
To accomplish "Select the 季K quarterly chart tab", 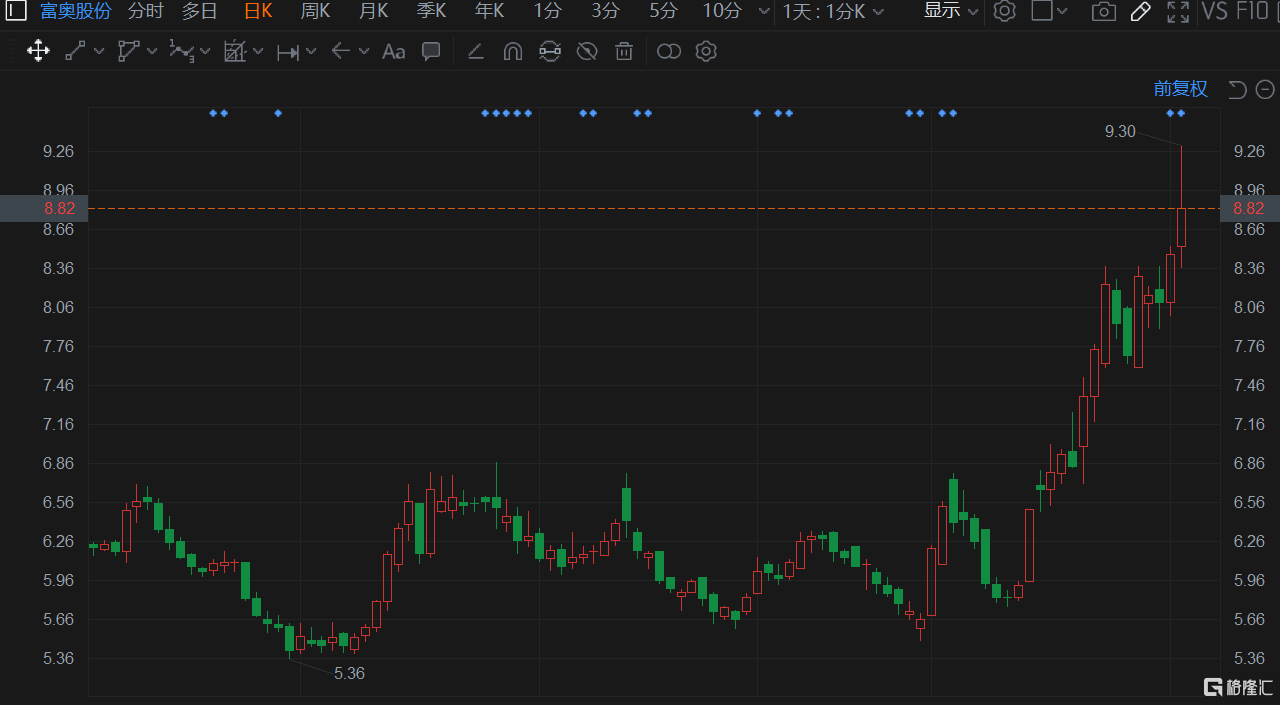I will pos(431,11).
